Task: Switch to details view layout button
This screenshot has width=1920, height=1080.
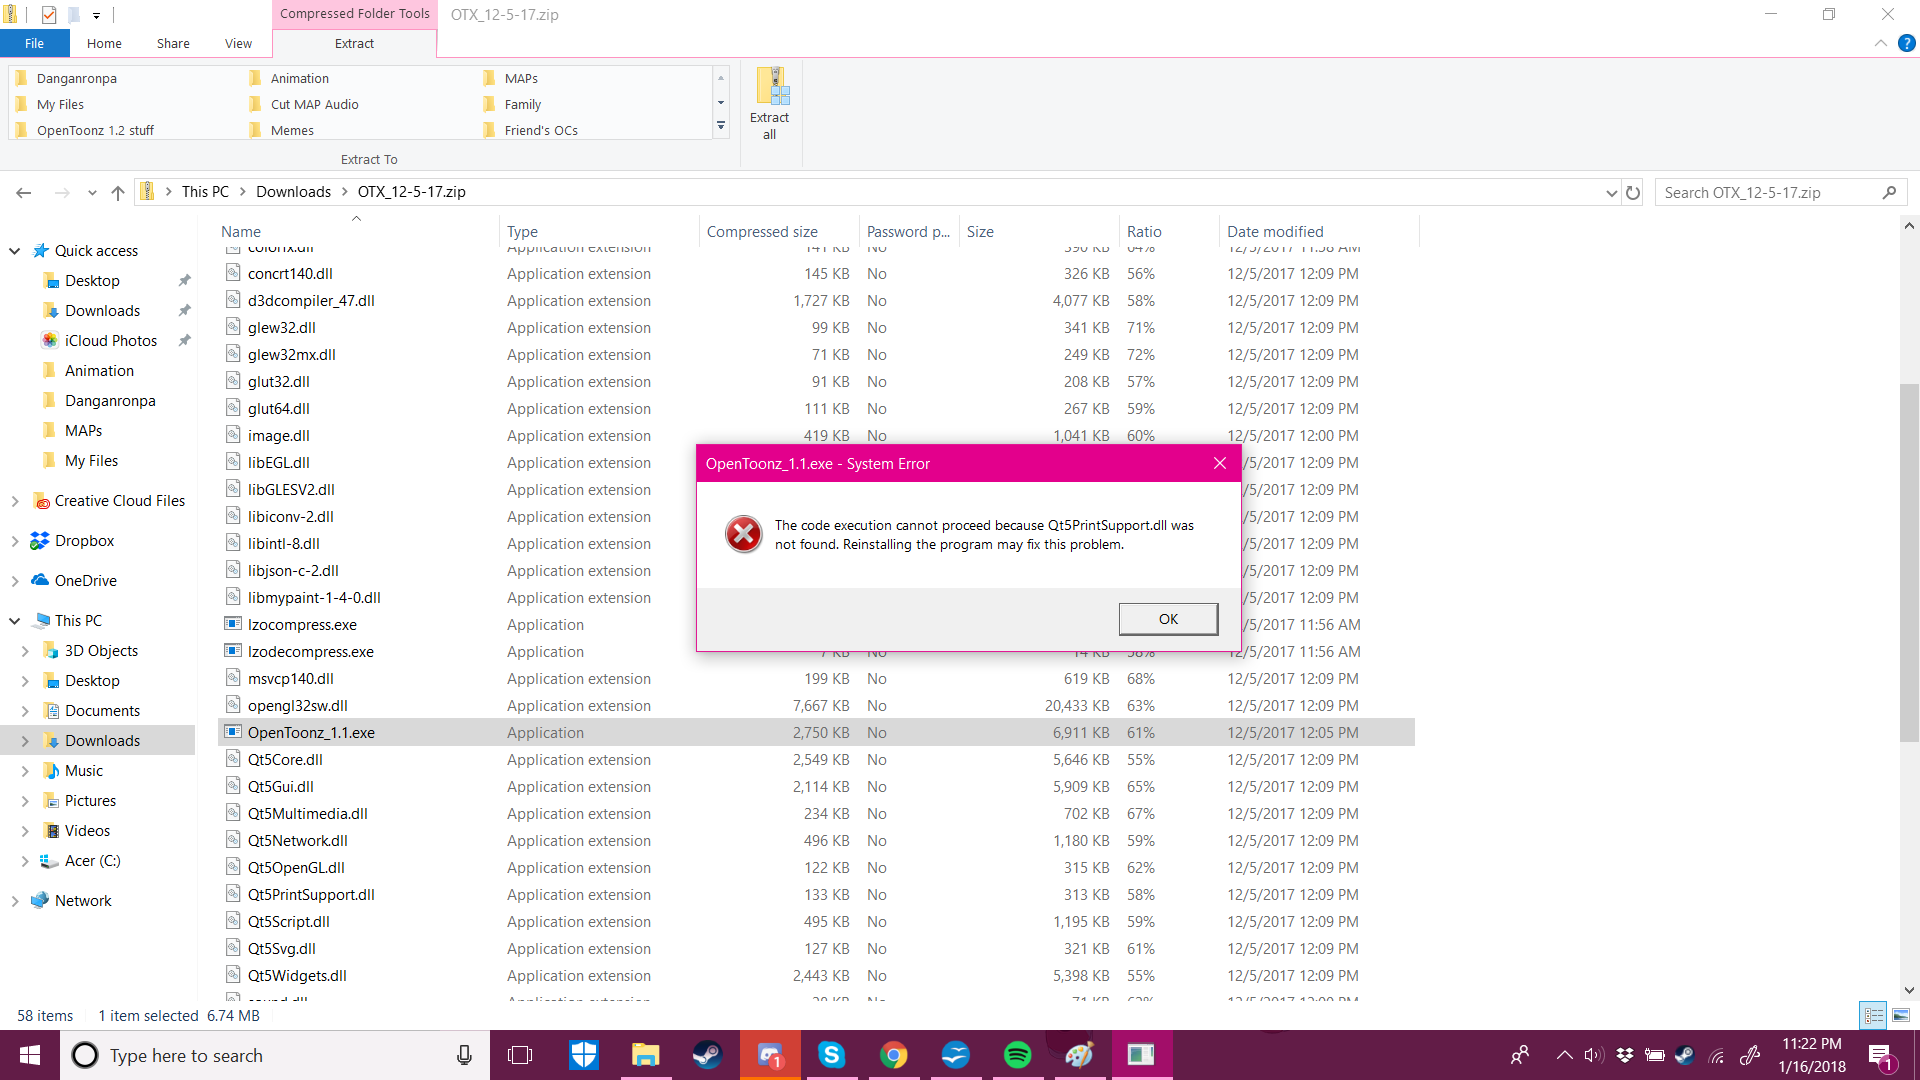Action: [x=1873, y=1015]
